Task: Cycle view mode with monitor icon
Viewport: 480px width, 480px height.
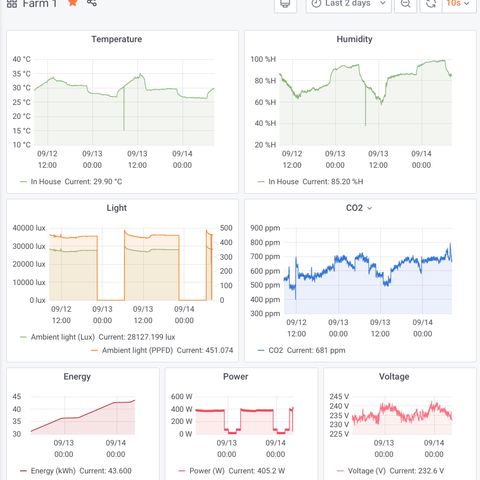Action: click(x=285, y=4)
